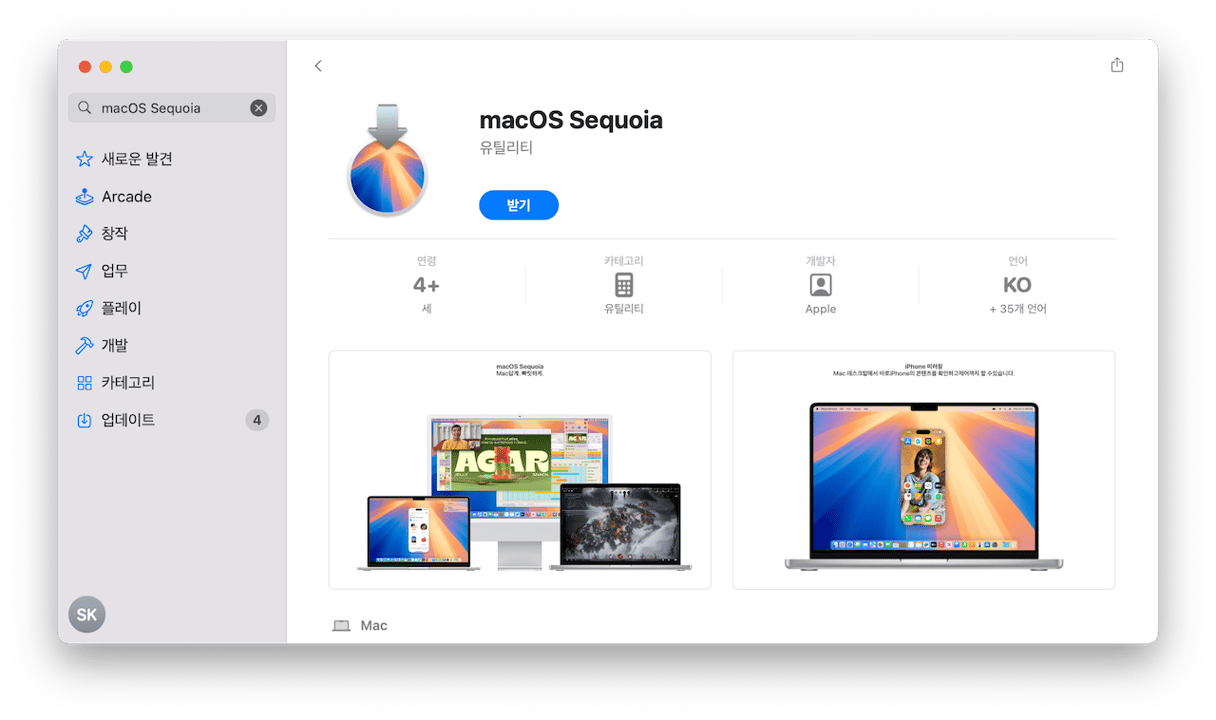Screen dimensions: 1216x720
Task: Open the SK account profile avatar
Action: click(87, 615)
